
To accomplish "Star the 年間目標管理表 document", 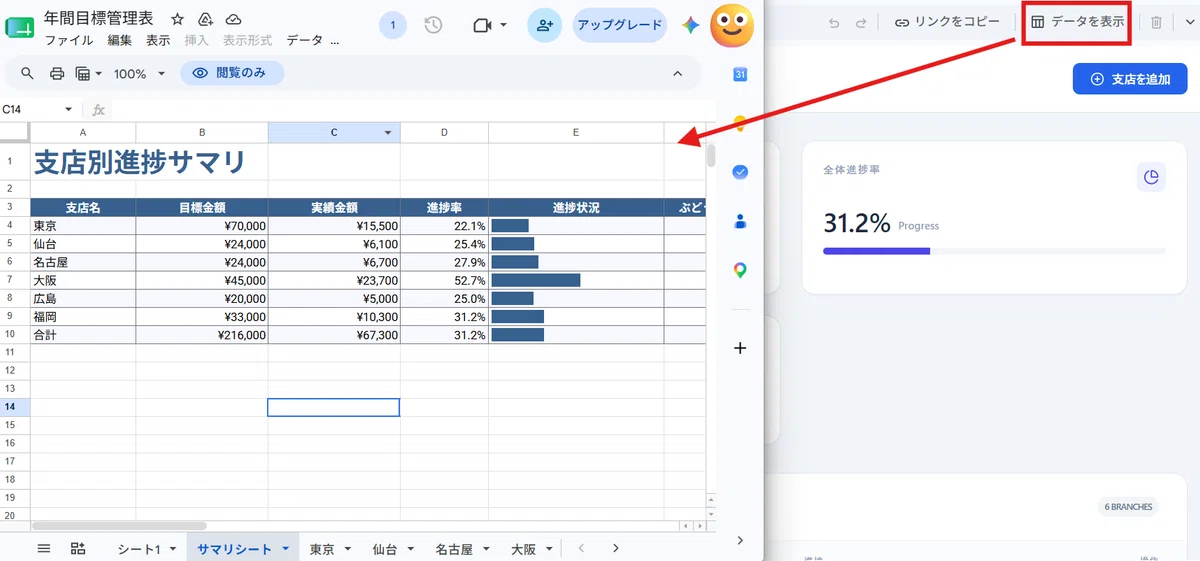I will click(x=177, y=20).
